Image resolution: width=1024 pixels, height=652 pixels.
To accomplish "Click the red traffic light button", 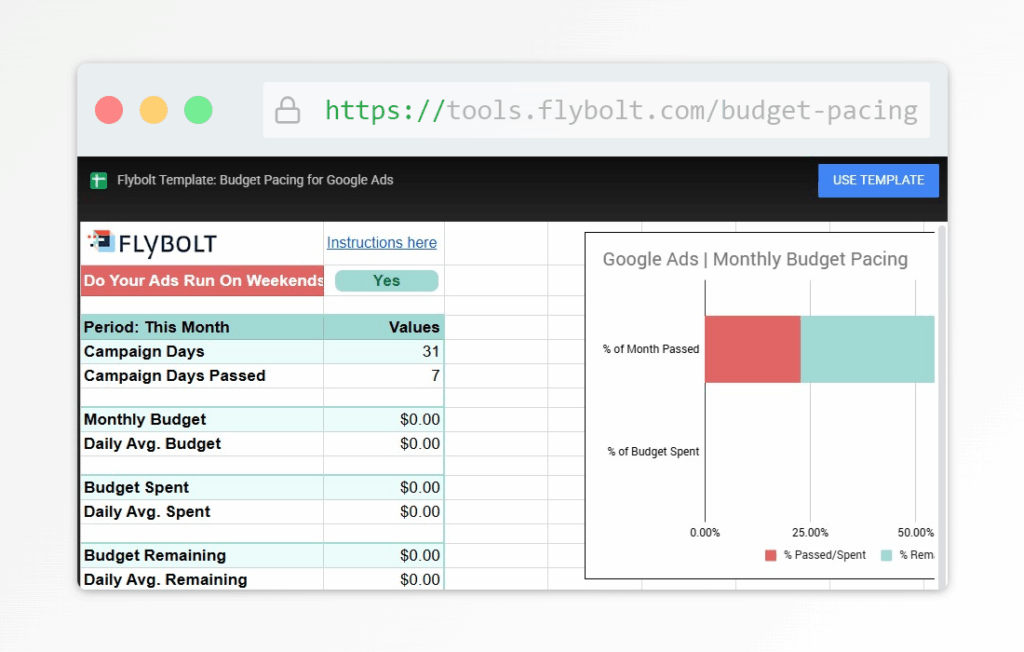I will [x=109, y=110].
